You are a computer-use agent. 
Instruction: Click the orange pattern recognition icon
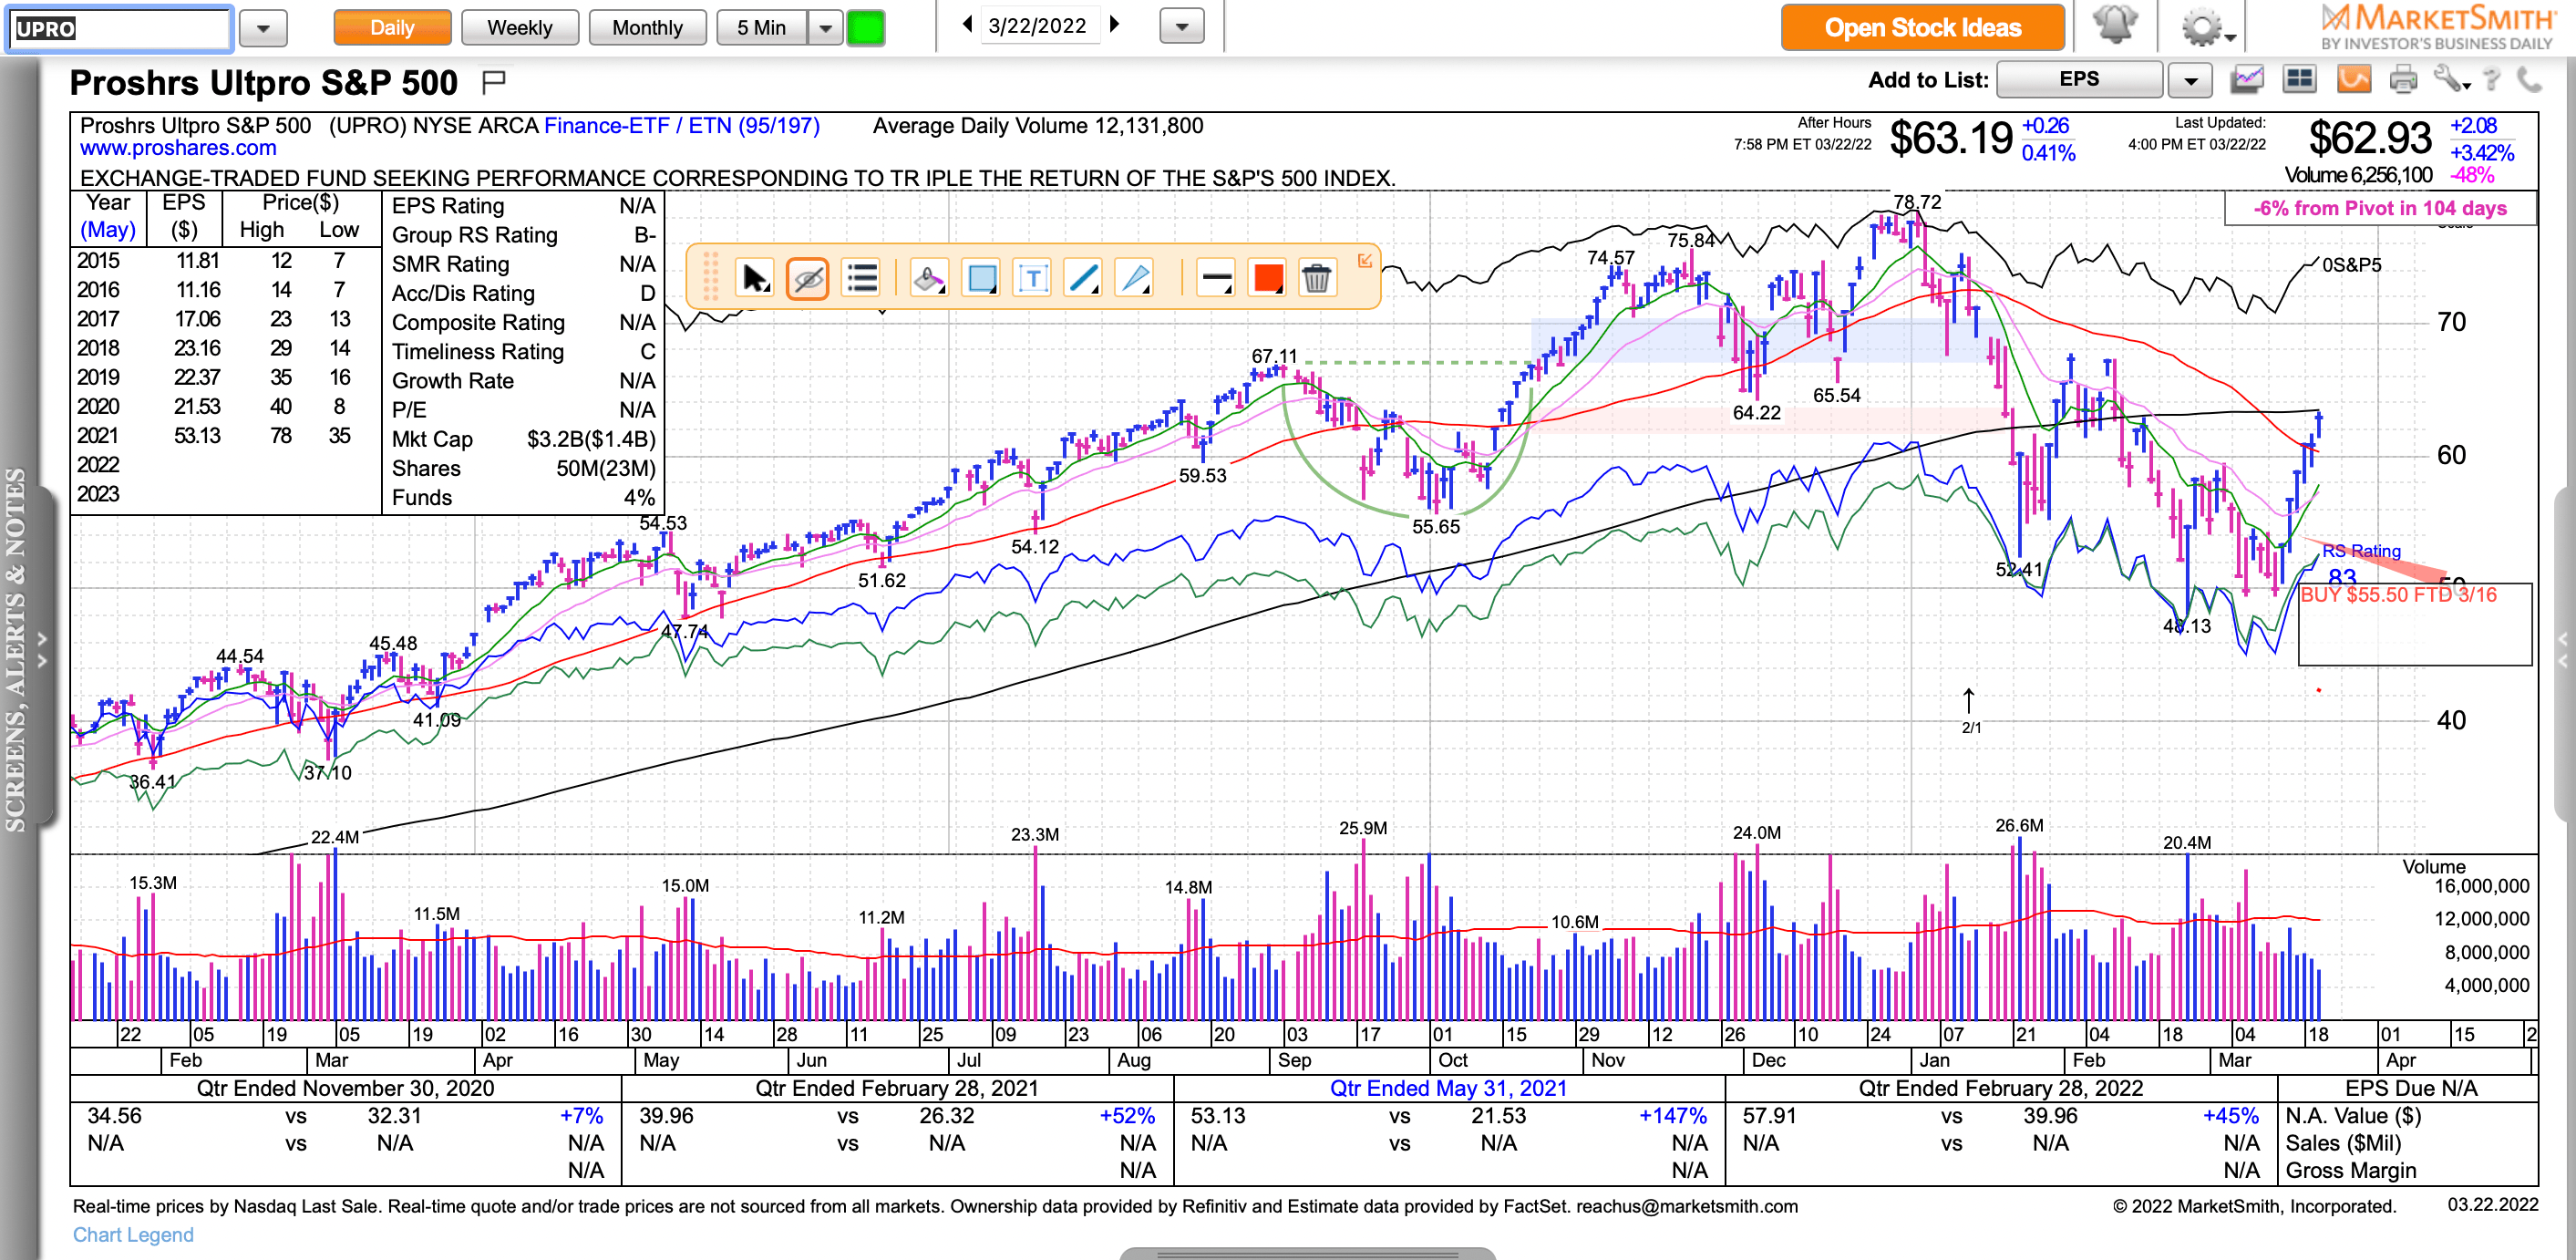pyautogui.click(x=2353, y=79)
